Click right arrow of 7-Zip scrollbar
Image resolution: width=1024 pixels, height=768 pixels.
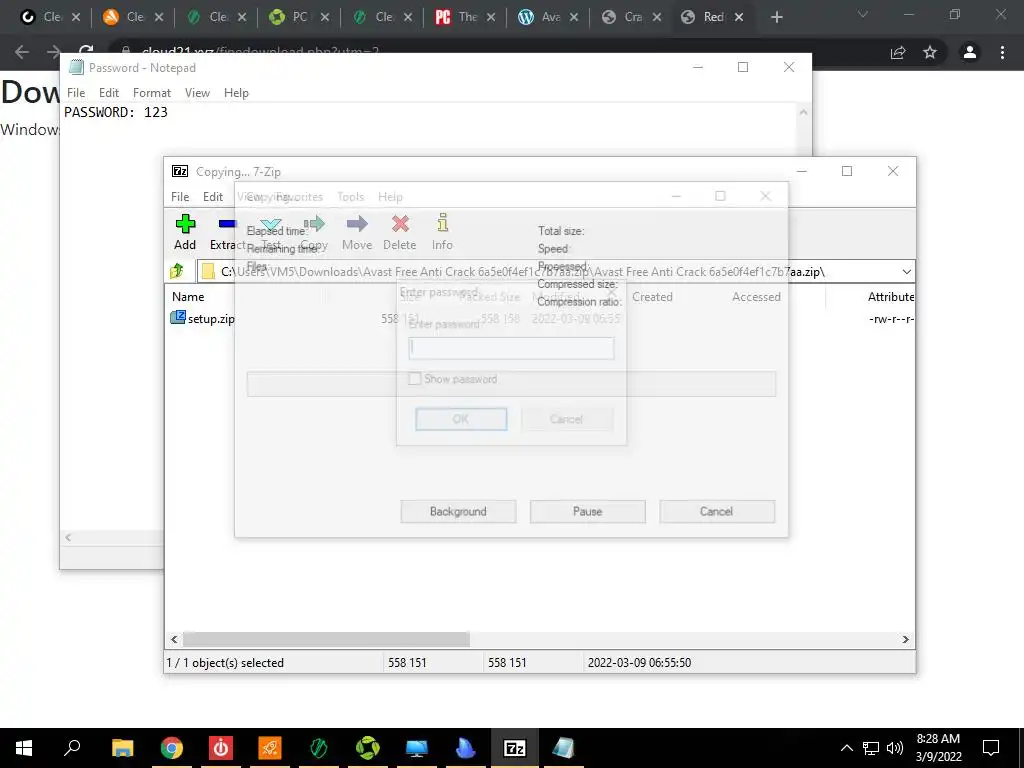tap(906, 639)
